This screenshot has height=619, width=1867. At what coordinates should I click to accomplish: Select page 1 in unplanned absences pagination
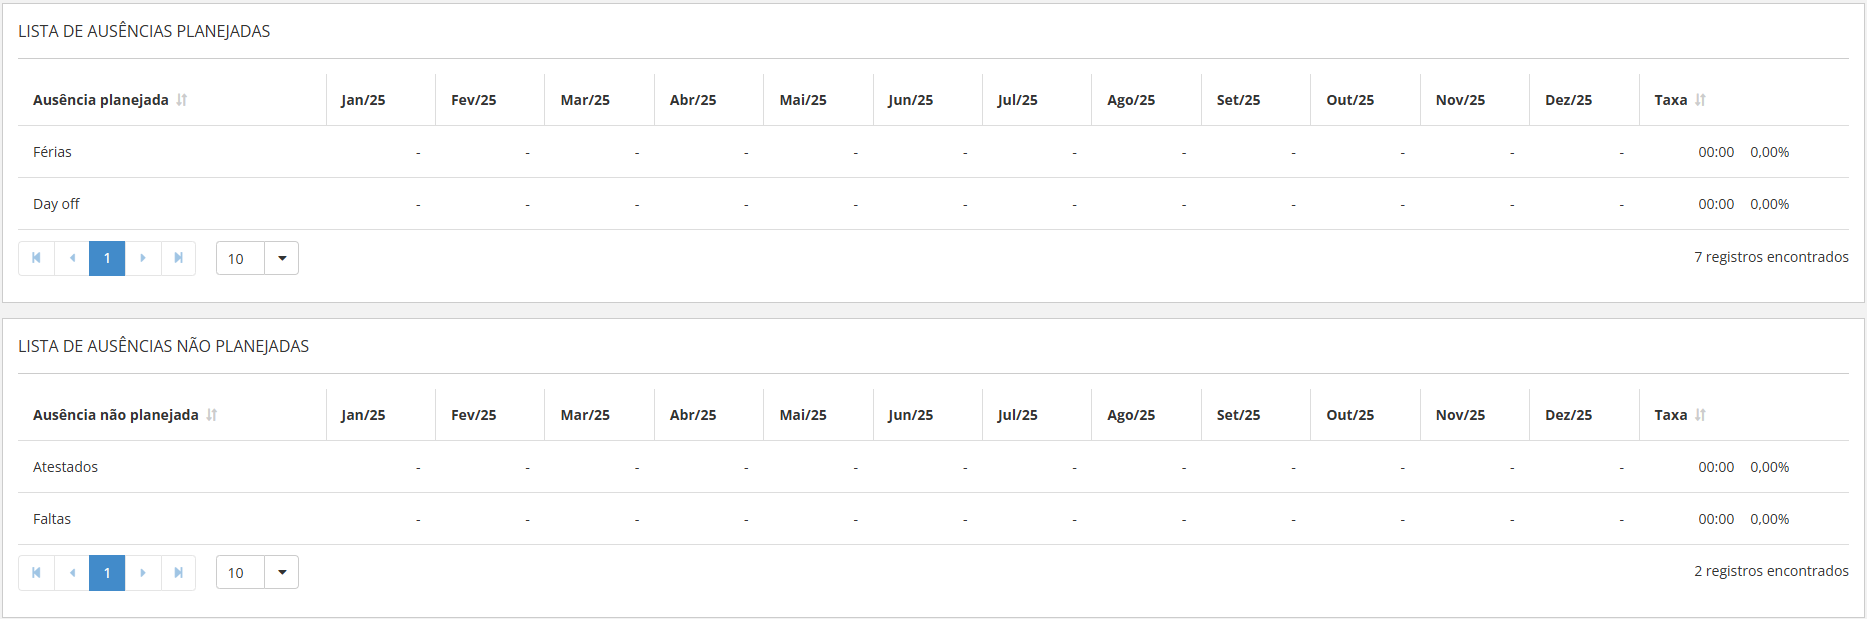(x=107, y=572)
